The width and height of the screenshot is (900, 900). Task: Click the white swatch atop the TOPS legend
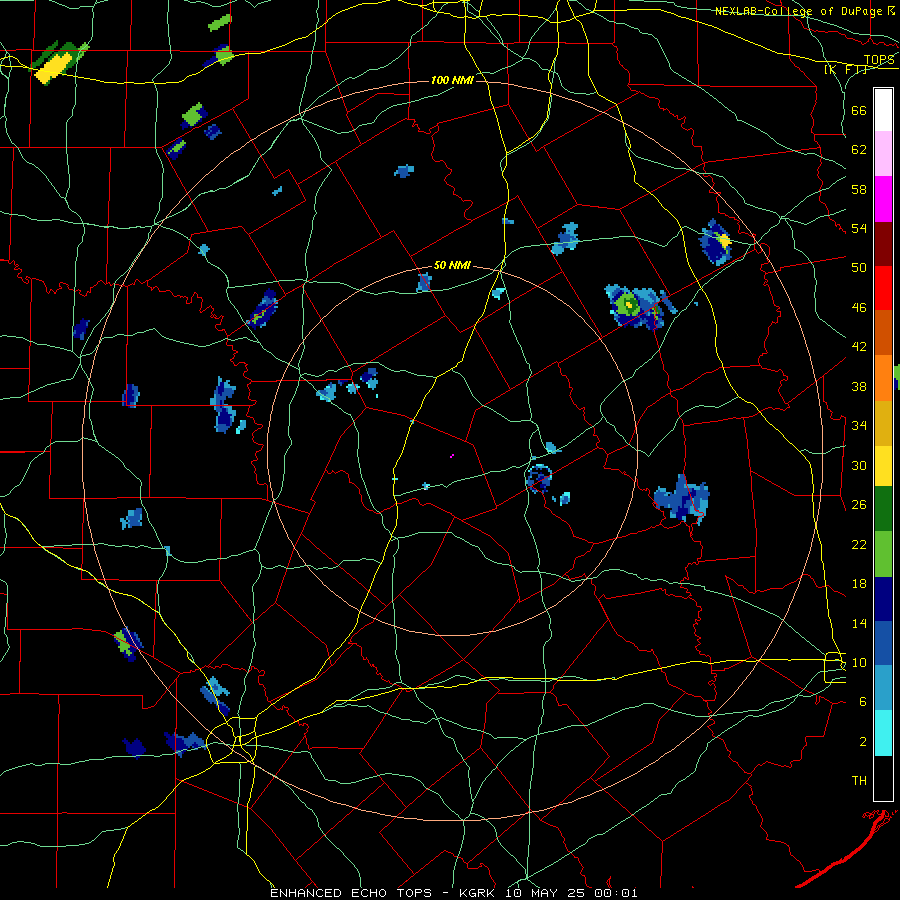(883, 110)
